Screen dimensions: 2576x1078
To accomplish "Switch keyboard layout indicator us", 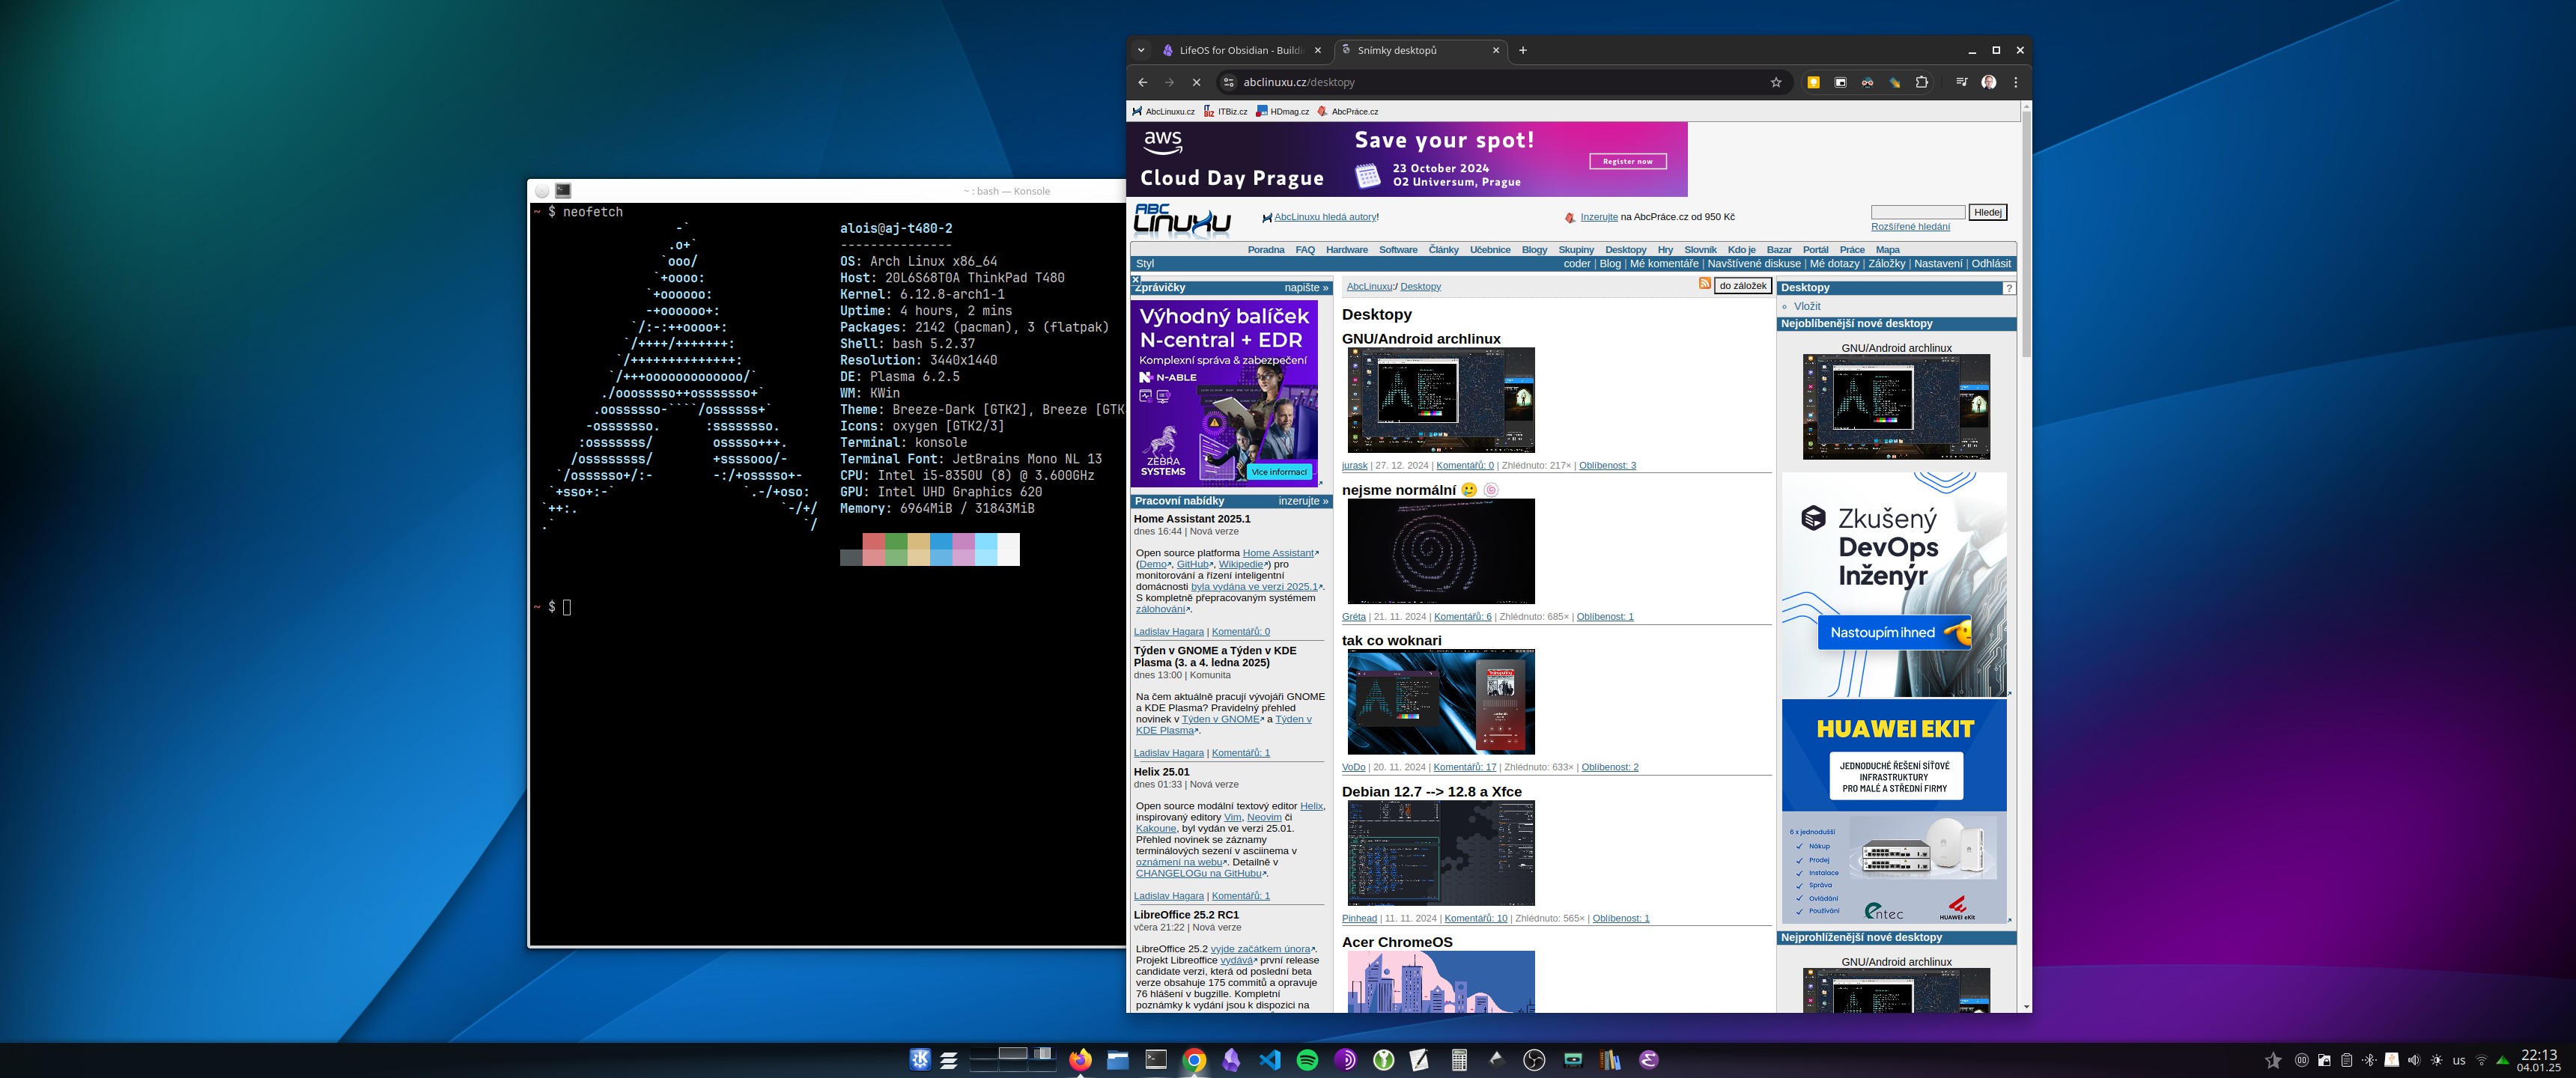I will coord(2459,1060).
